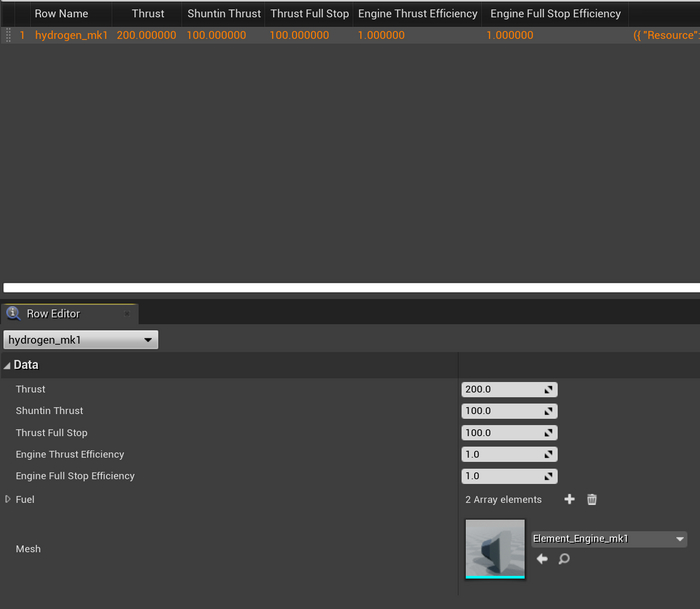Image resolution: width=700 pixels, height=609 pixels.
Task: Click spinner arrow icon in Shuntin Thrust field
Action: pos(548,411)
